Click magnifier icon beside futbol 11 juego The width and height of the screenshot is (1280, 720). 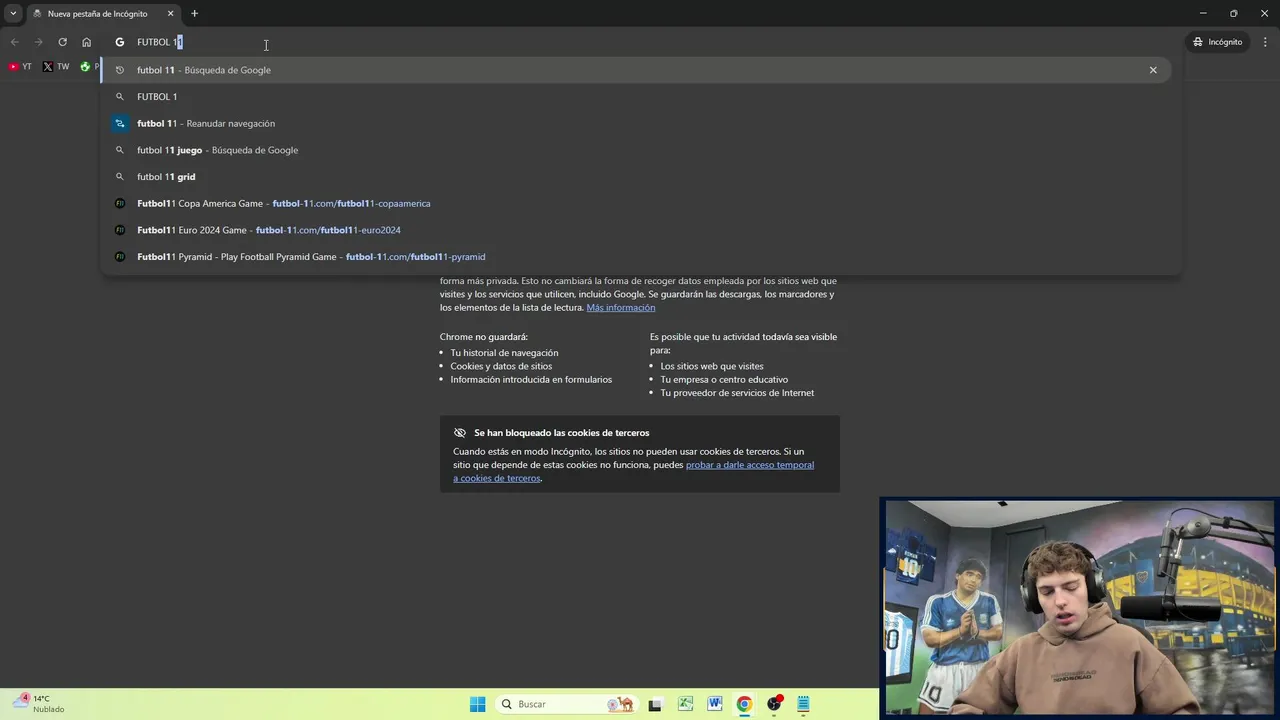(x=120, y=150)
